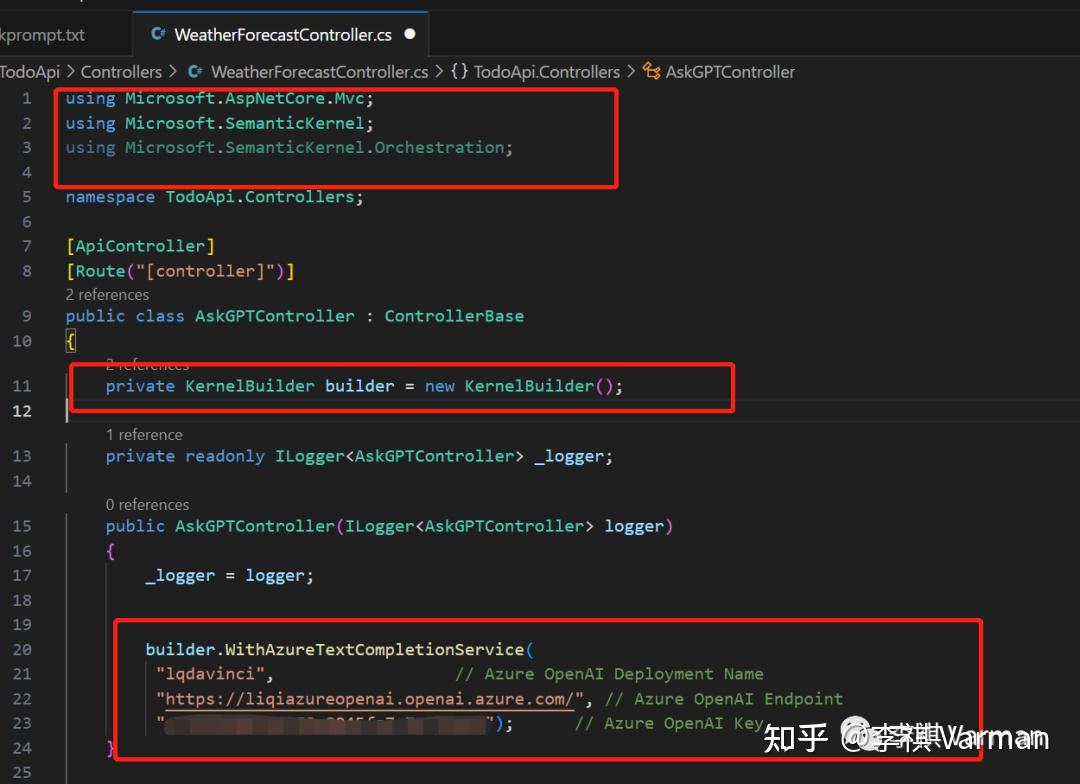Click the class symbol icon beside AskGPTController
Viewport: 1080px width, 784px height.
point(651,71)
